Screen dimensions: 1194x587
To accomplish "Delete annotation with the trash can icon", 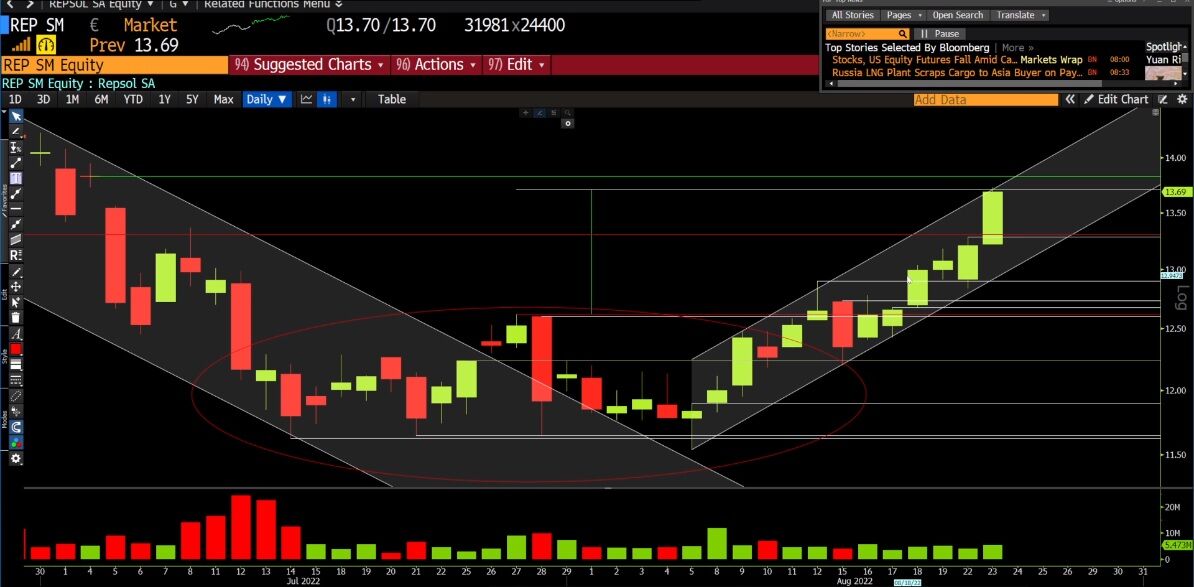I will point(16,317).
